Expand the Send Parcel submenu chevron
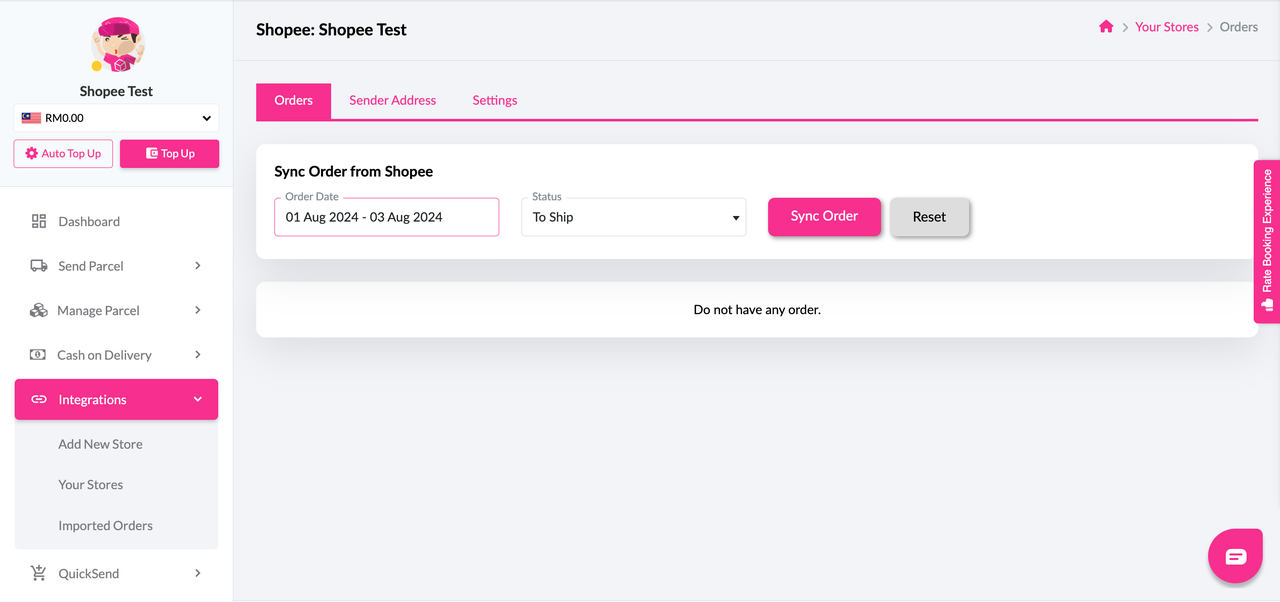 198,266
